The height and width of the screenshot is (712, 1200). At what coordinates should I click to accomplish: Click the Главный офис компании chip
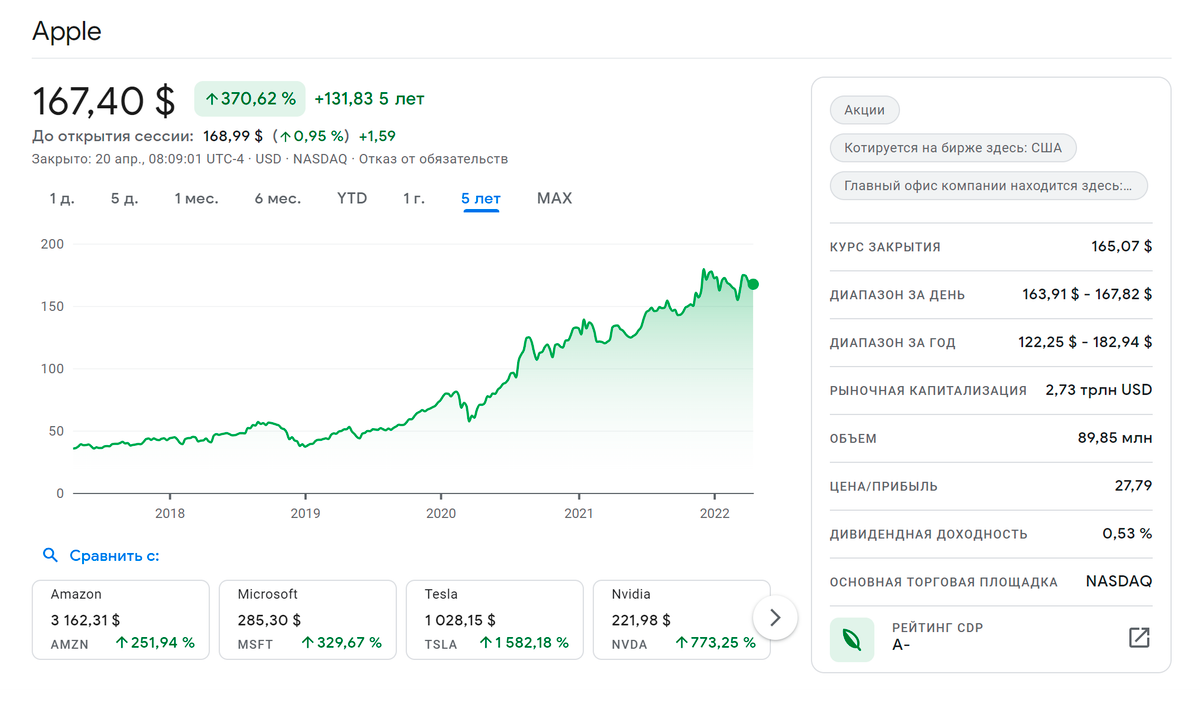pyautogui.click(x=989, y=186)
